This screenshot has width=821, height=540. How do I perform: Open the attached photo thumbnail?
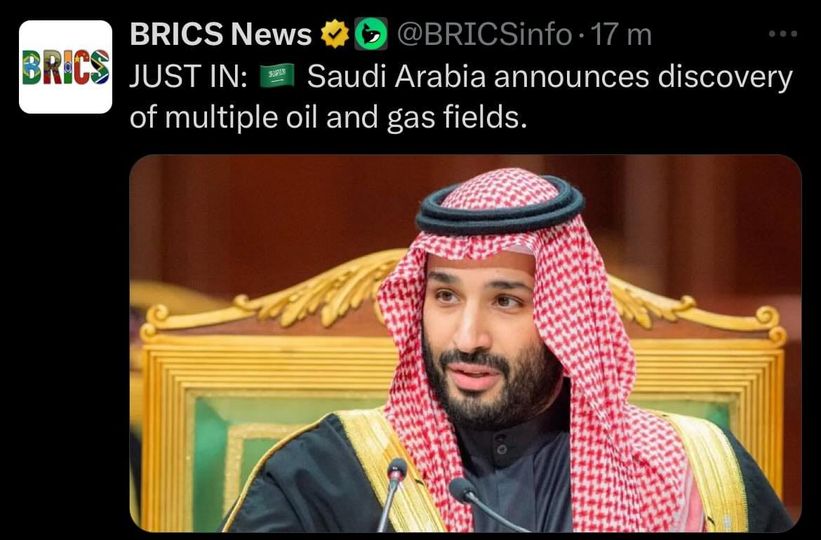click(x=465, y=342)
